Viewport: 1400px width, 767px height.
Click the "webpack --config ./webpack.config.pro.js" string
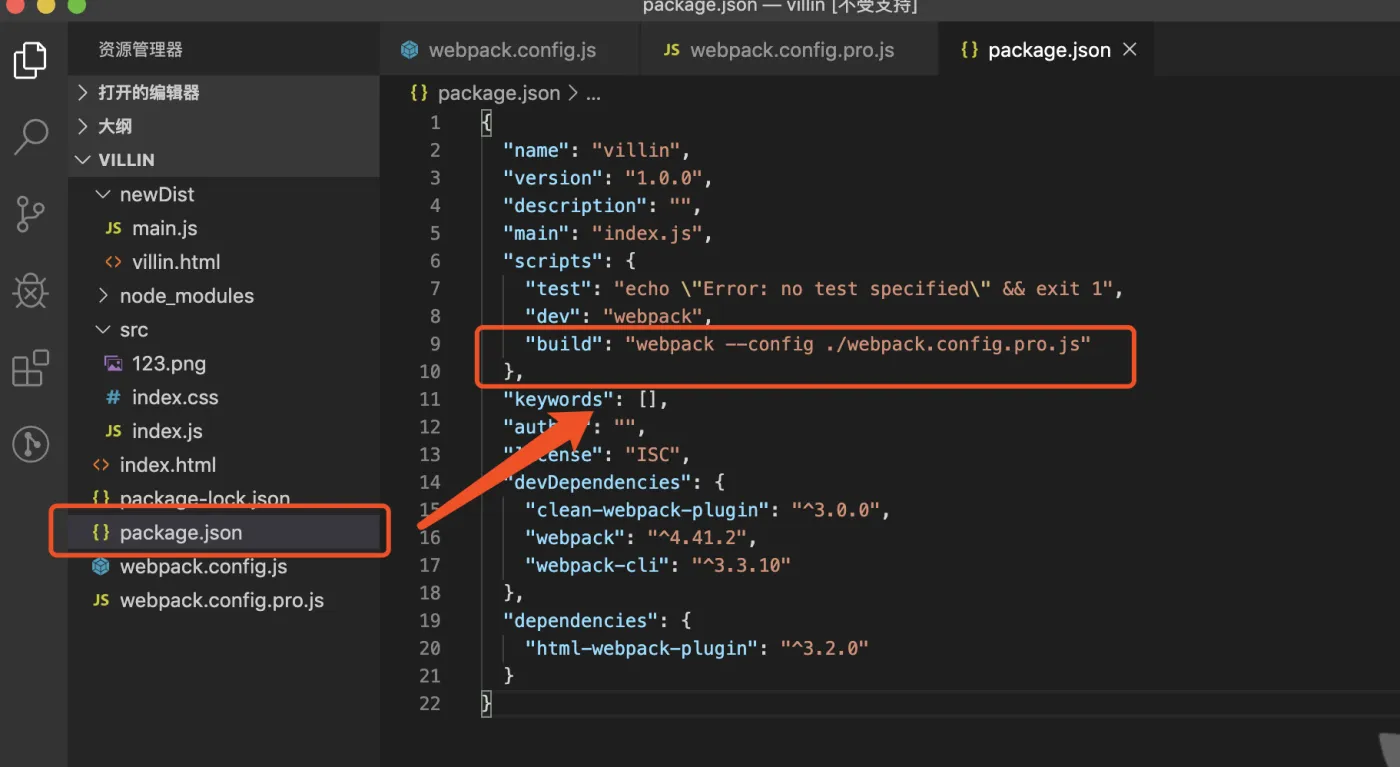pos(858,344)
